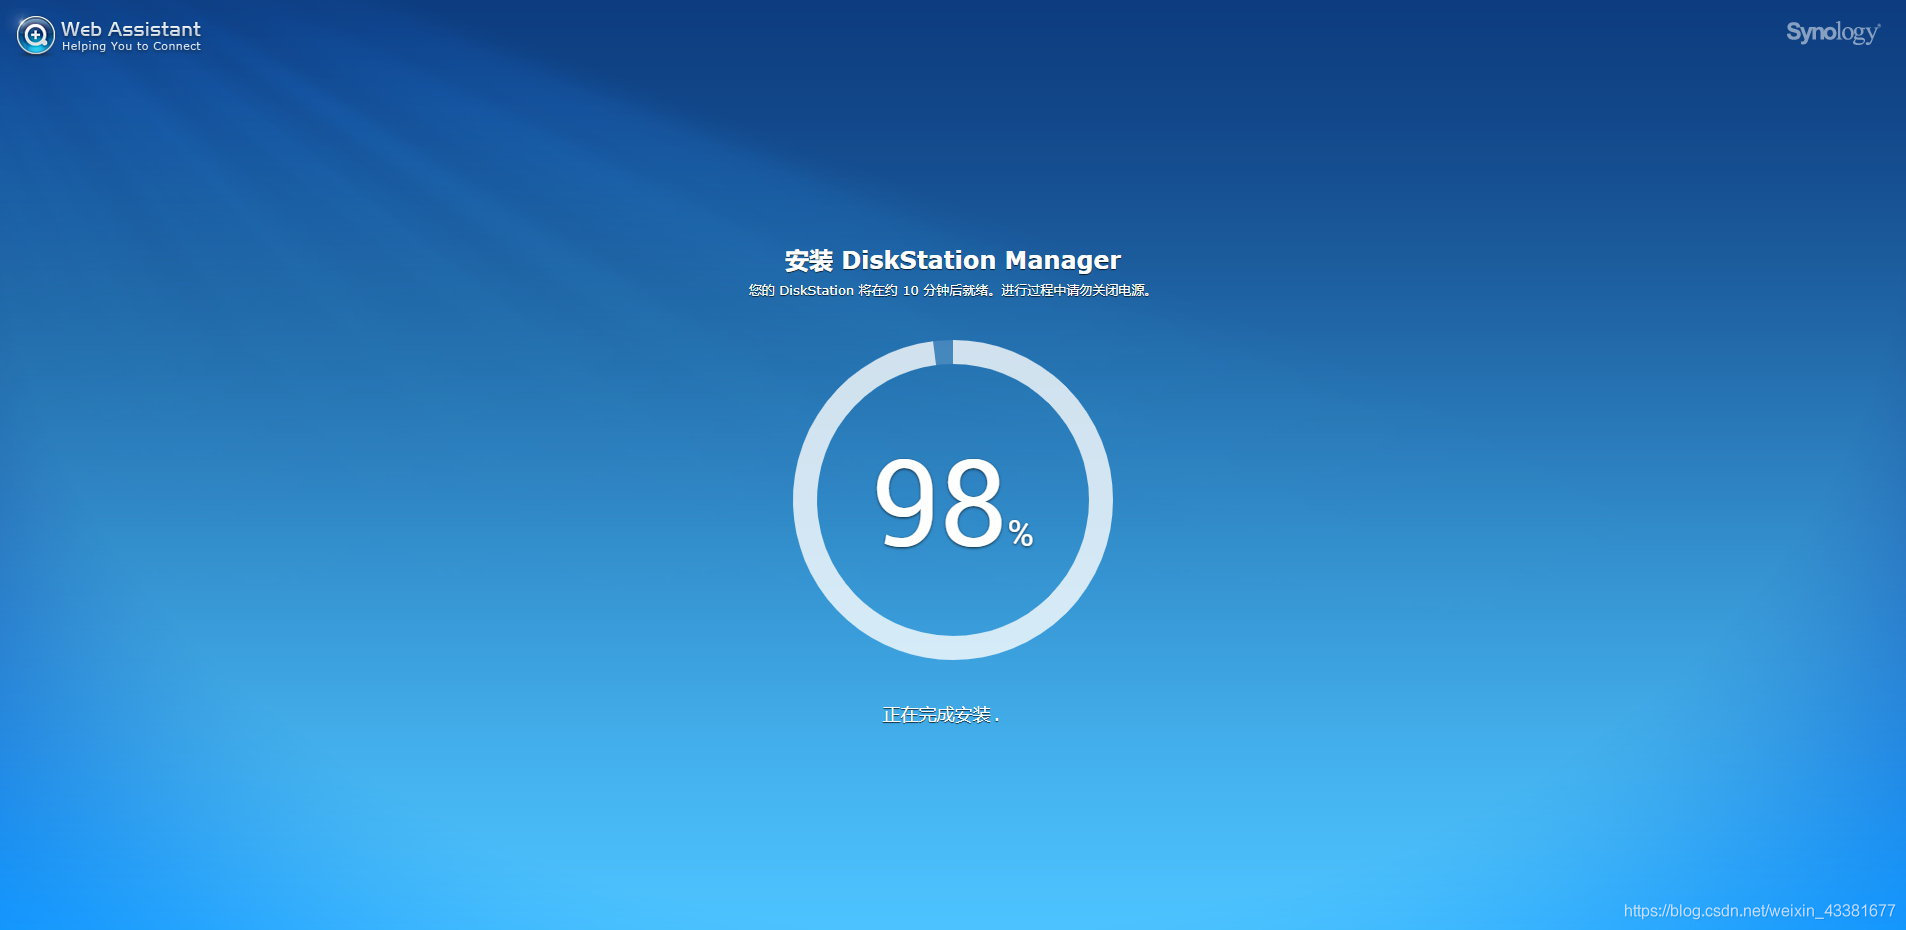Click the percent symbol beside 98

click(1020, 533)
